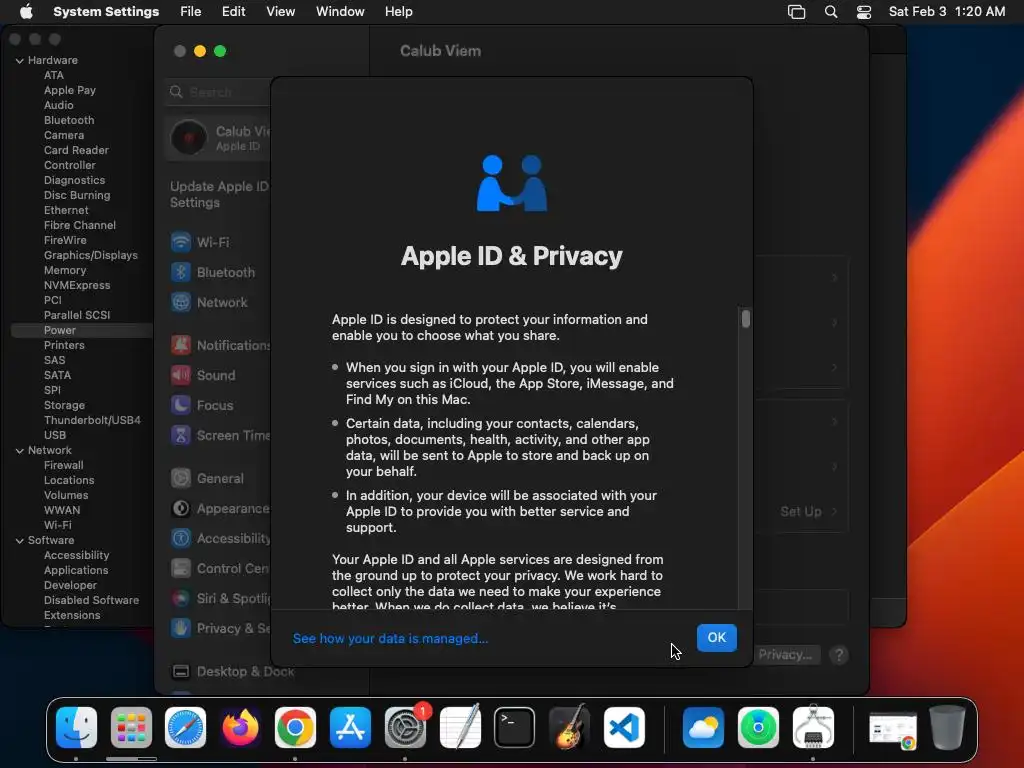1024x768 pixels.
Task: Select Disabled Software in System Information
Action: click(91, 600)
